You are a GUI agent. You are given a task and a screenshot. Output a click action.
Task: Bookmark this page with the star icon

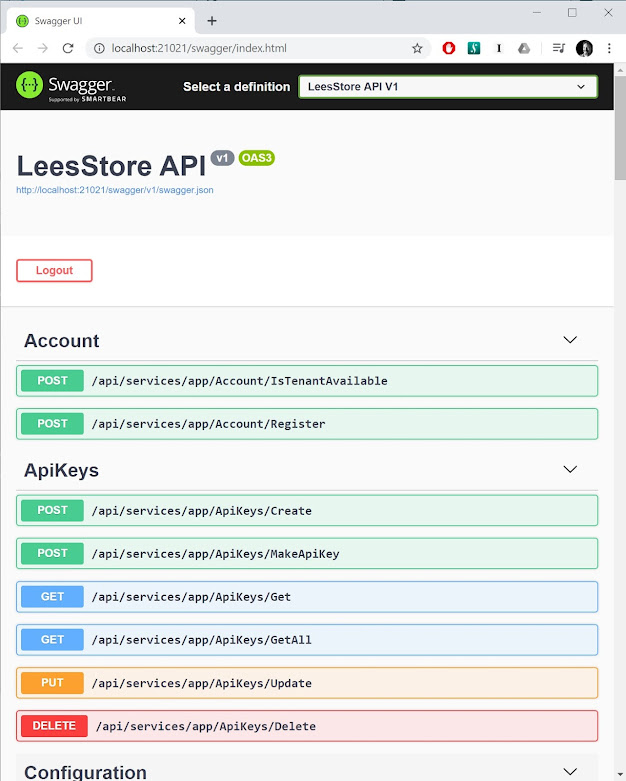(417, 48)
